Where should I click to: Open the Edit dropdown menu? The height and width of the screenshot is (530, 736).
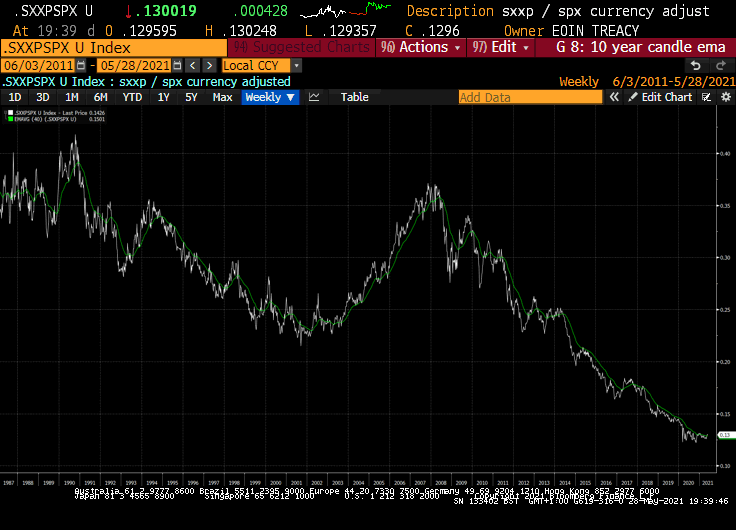point(500,47)
